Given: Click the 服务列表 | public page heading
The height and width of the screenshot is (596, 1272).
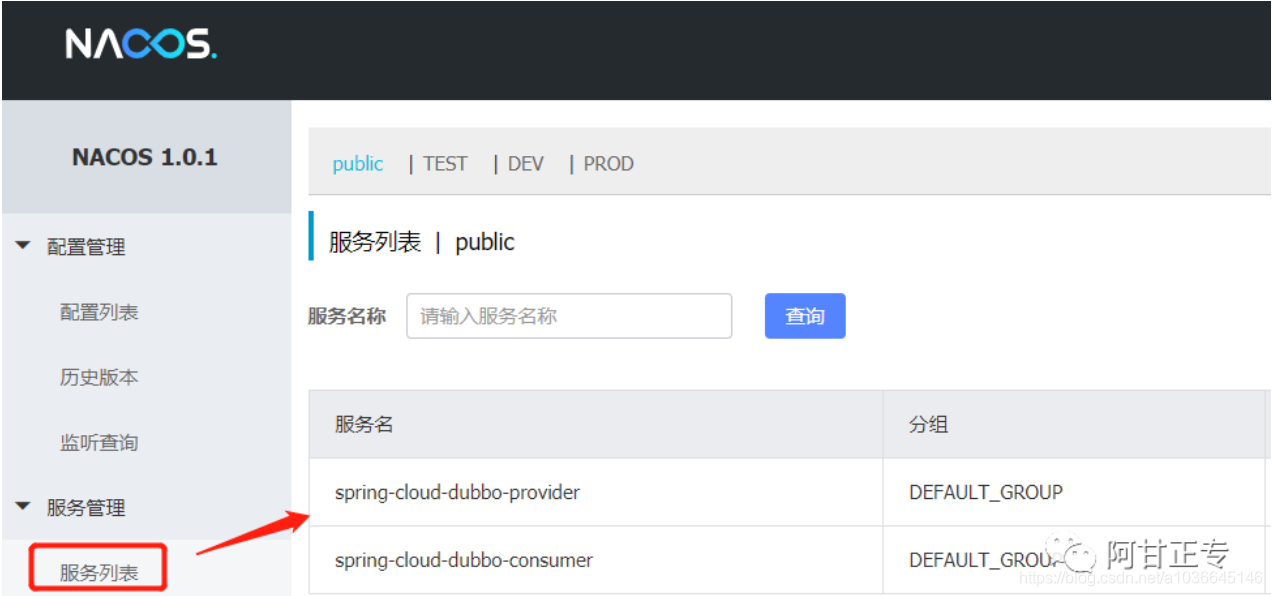Looking at the screenshot, I should point(421,242).
